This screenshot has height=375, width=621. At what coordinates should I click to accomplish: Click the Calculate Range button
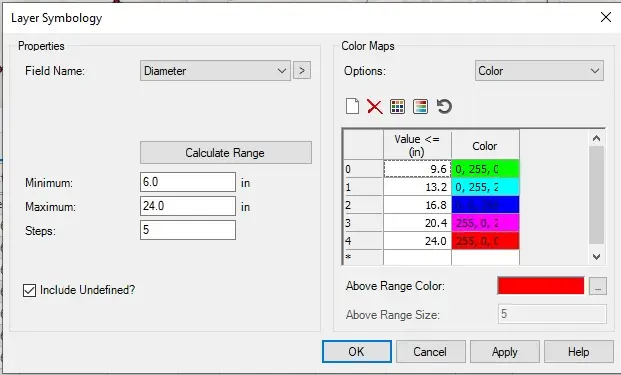tap(226, 152)
